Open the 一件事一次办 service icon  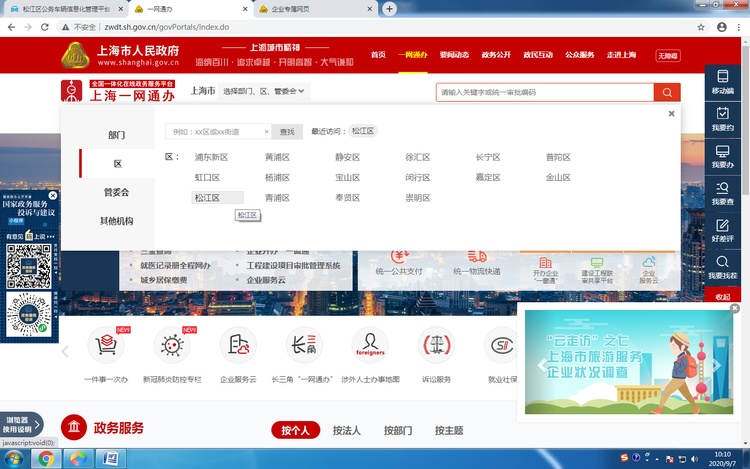pos(106,346)
